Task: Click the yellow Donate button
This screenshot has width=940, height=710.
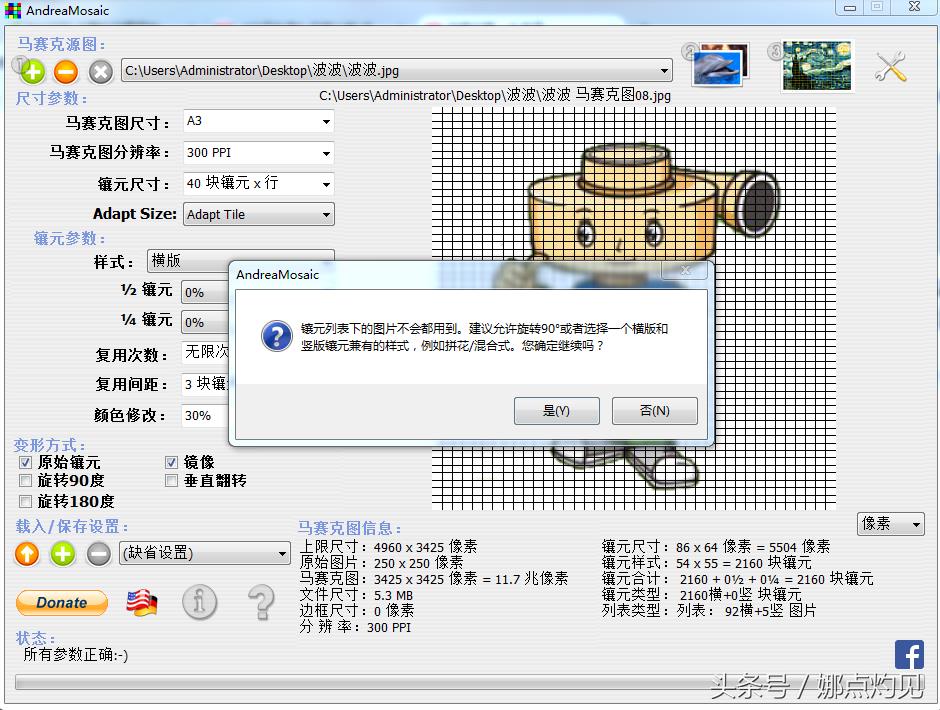Action: click(x=62, y=603)
